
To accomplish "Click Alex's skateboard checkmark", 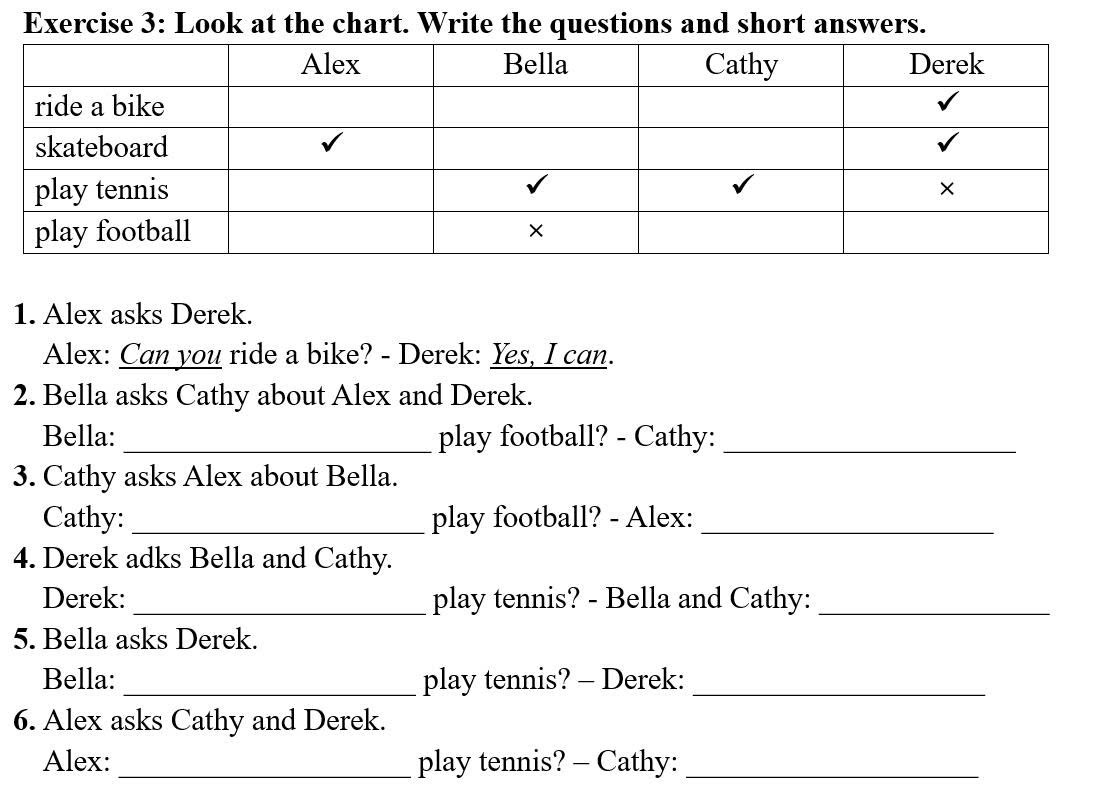I will [x=332, y=144].
